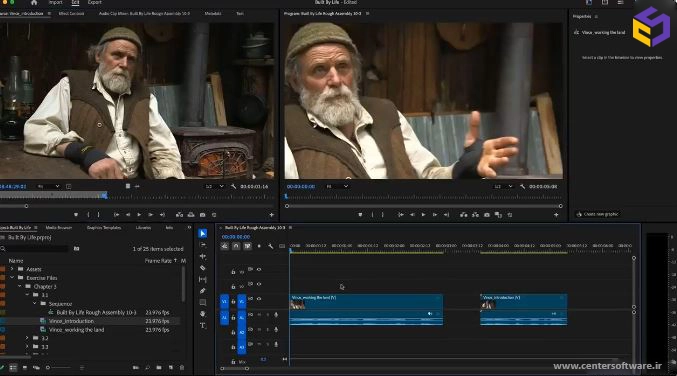Step forward one frame in Program monitor
The image size is (677, 376).
click(x=435, y=215)
